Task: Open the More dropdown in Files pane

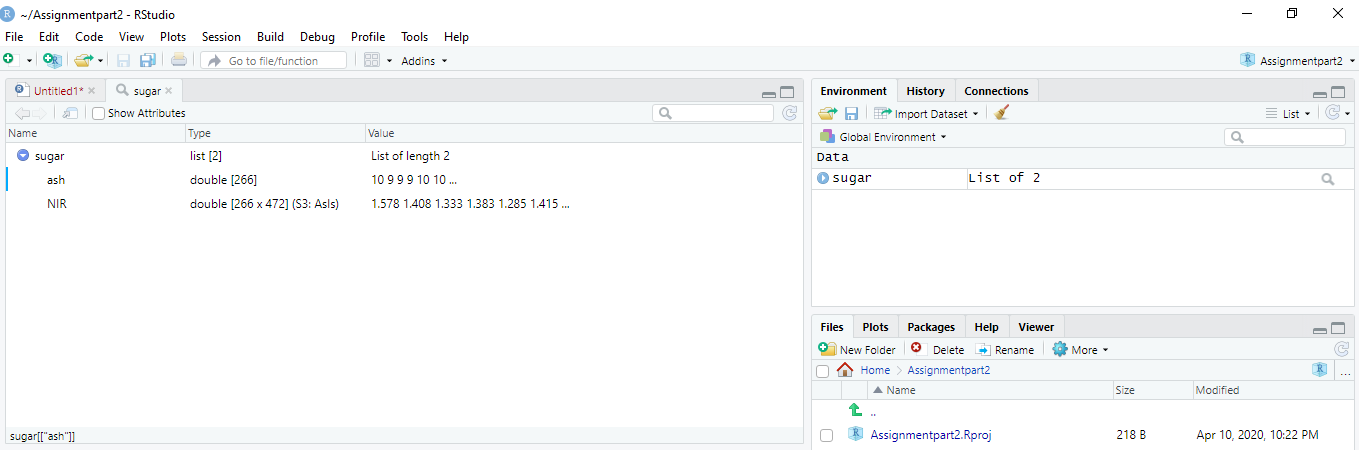Action: tap(1080, 349)
